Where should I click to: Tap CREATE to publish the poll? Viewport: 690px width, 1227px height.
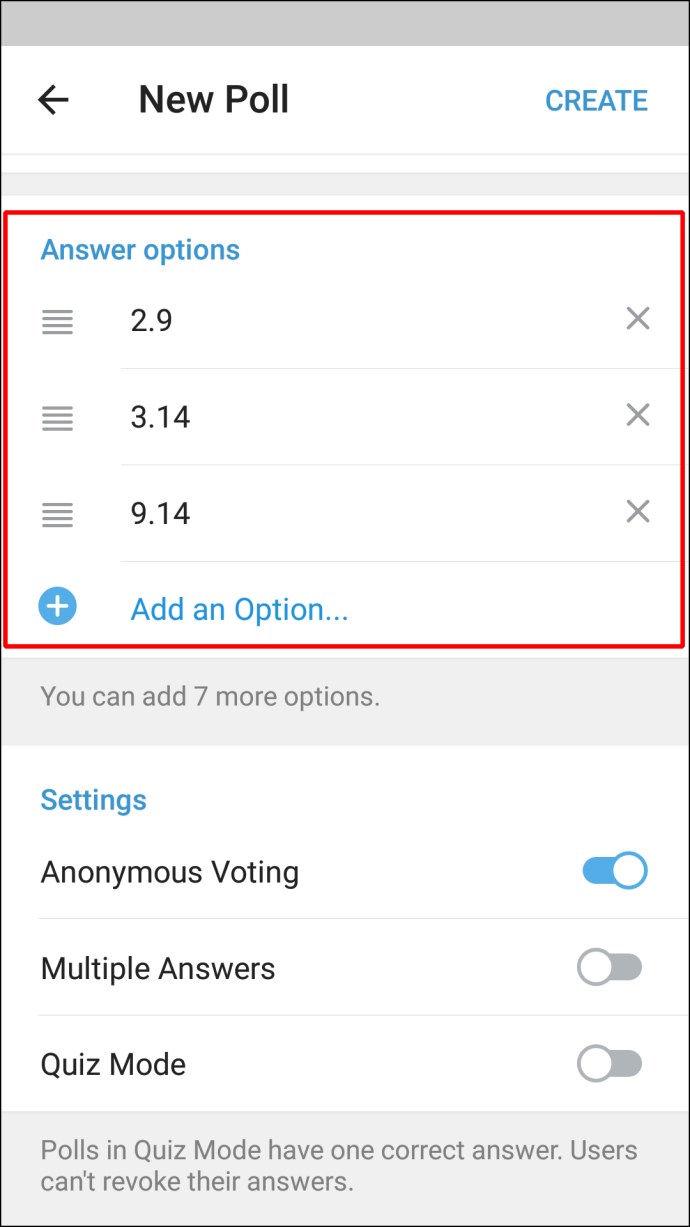tap(596, 101)
